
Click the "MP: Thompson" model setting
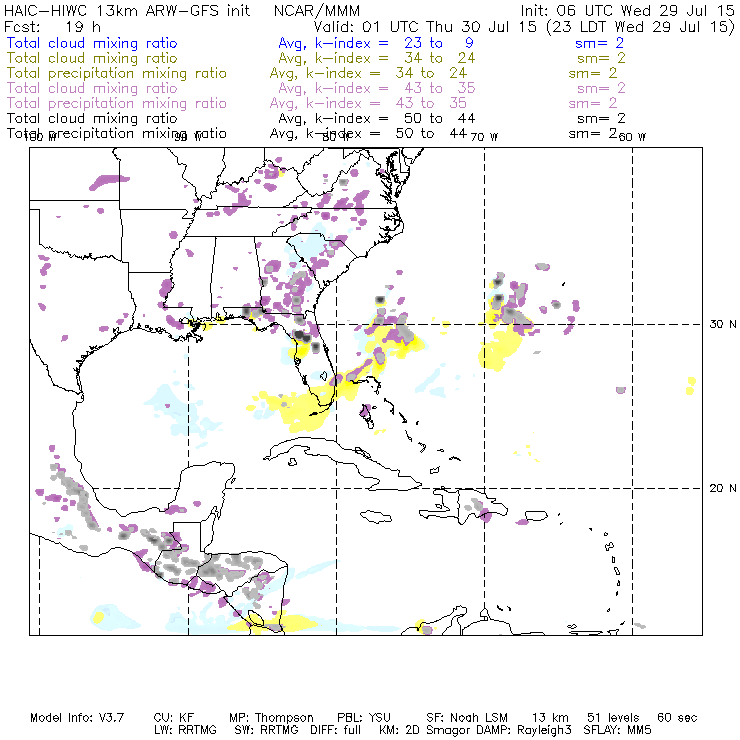pos(271,718)
